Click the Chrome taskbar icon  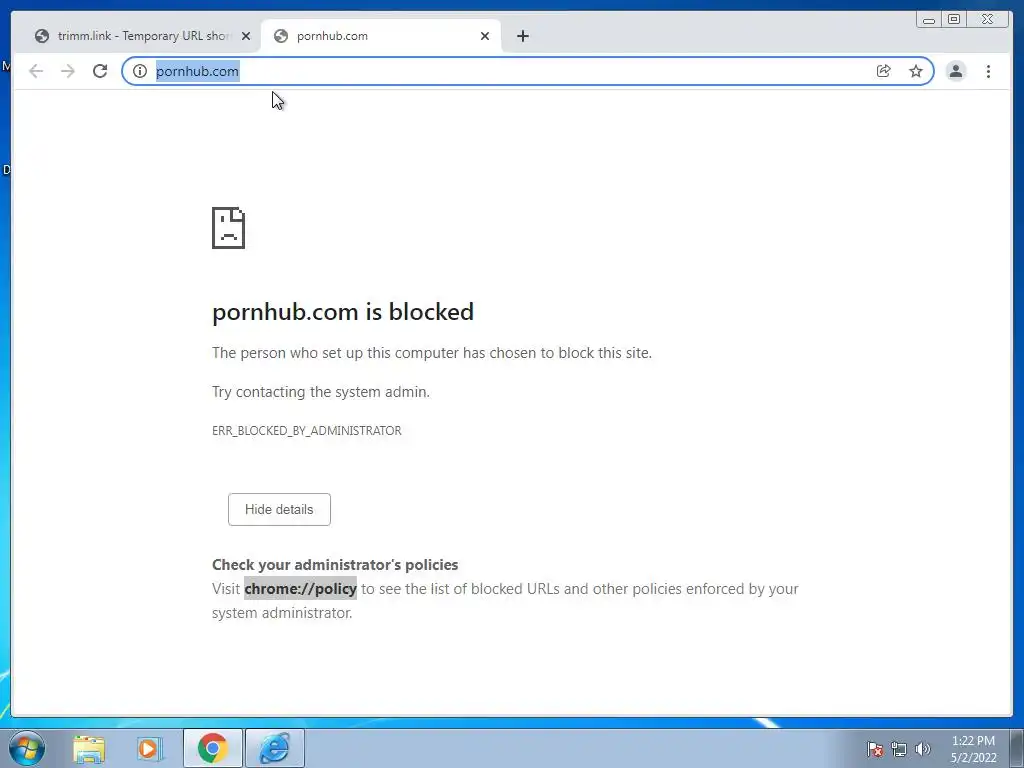(212, 748)
